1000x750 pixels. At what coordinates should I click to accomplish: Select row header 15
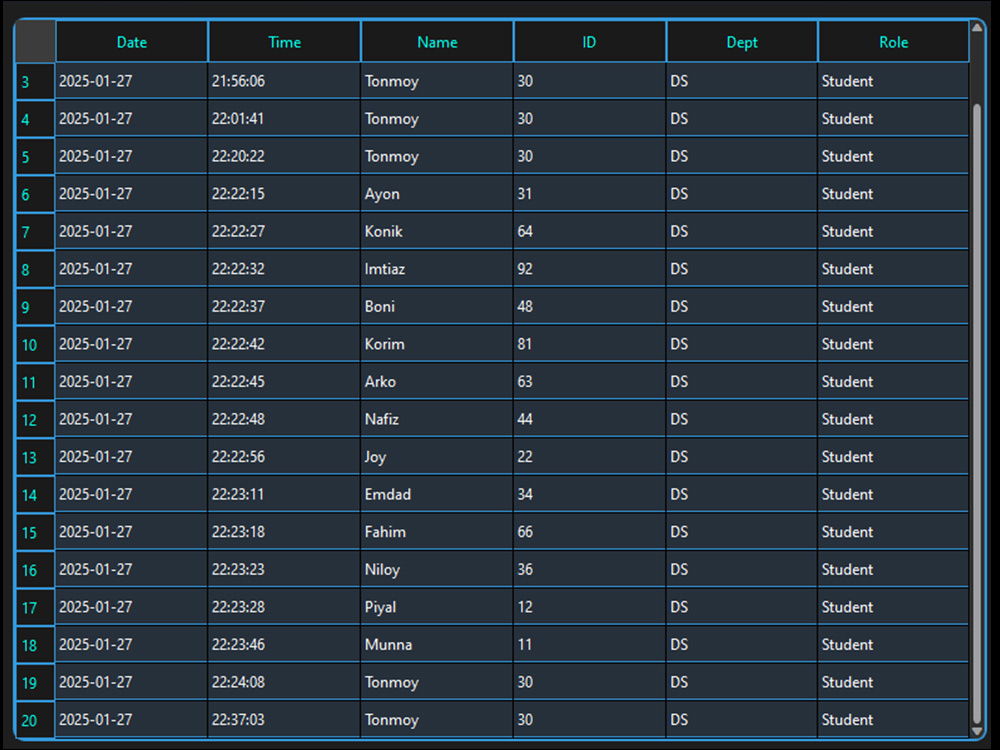click(35, 533)
